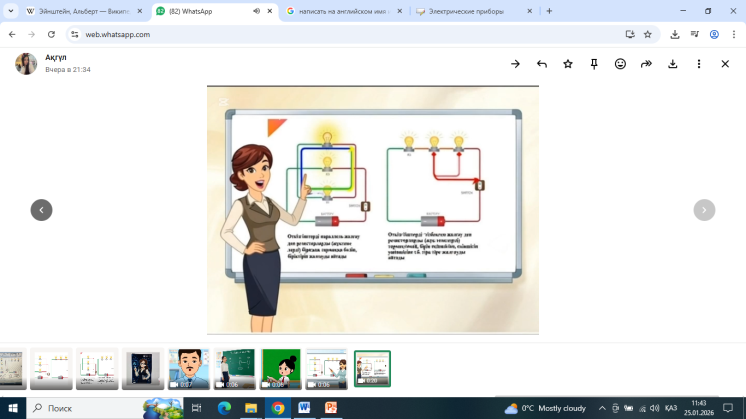Select the green-bordered 0:20 video thumbnail
The image size is (746, 419).
(x=372, y=369)
